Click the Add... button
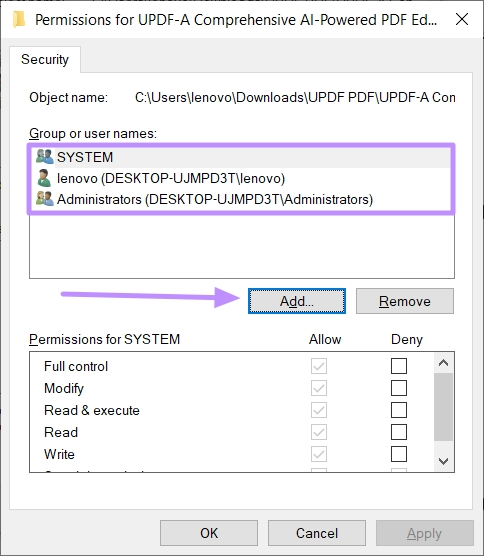 point(297,301)
